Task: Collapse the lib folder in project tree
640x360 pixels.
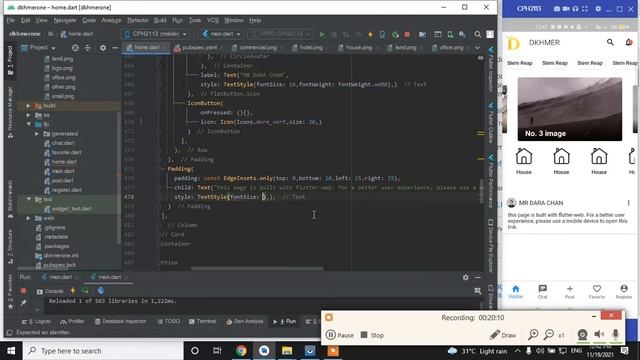Action: 28,124
